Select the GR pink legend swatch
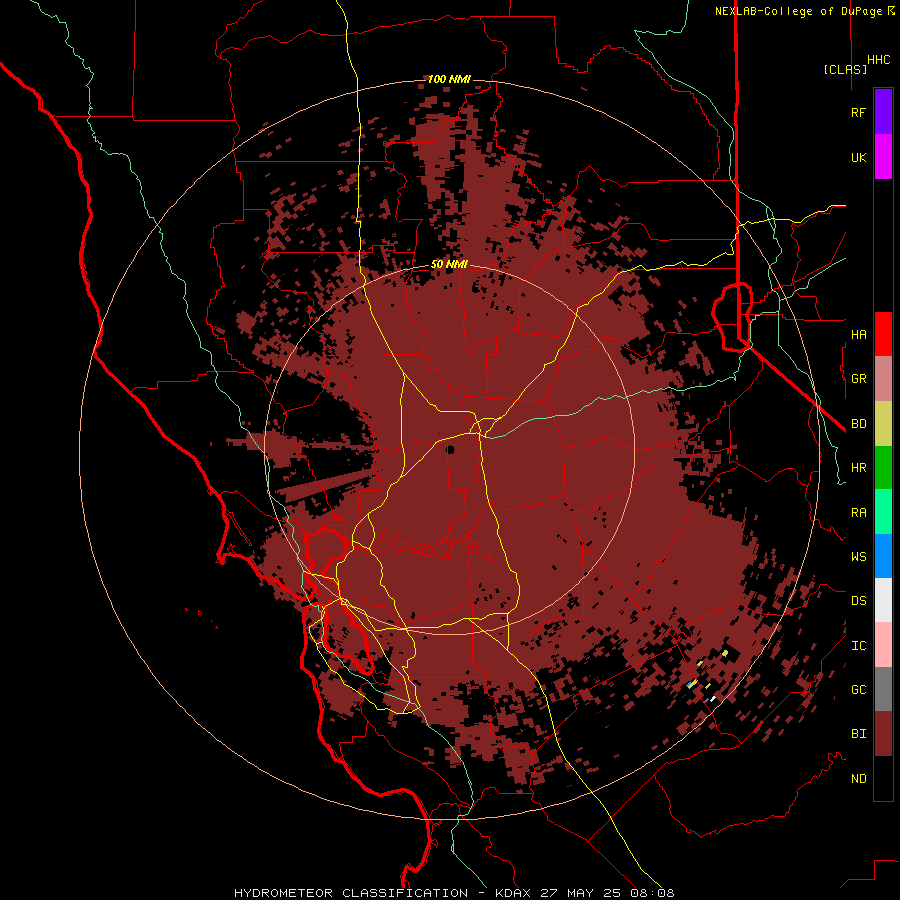Screen dimensions: 900x900 click(883, 379)
